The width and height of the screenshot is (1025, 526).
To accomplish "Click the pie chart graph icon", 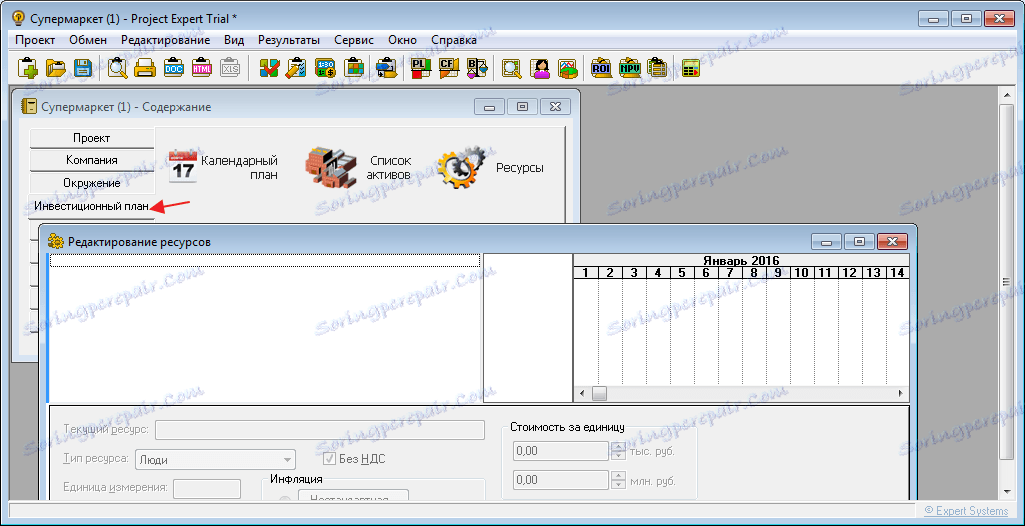I will pos(567,69).
